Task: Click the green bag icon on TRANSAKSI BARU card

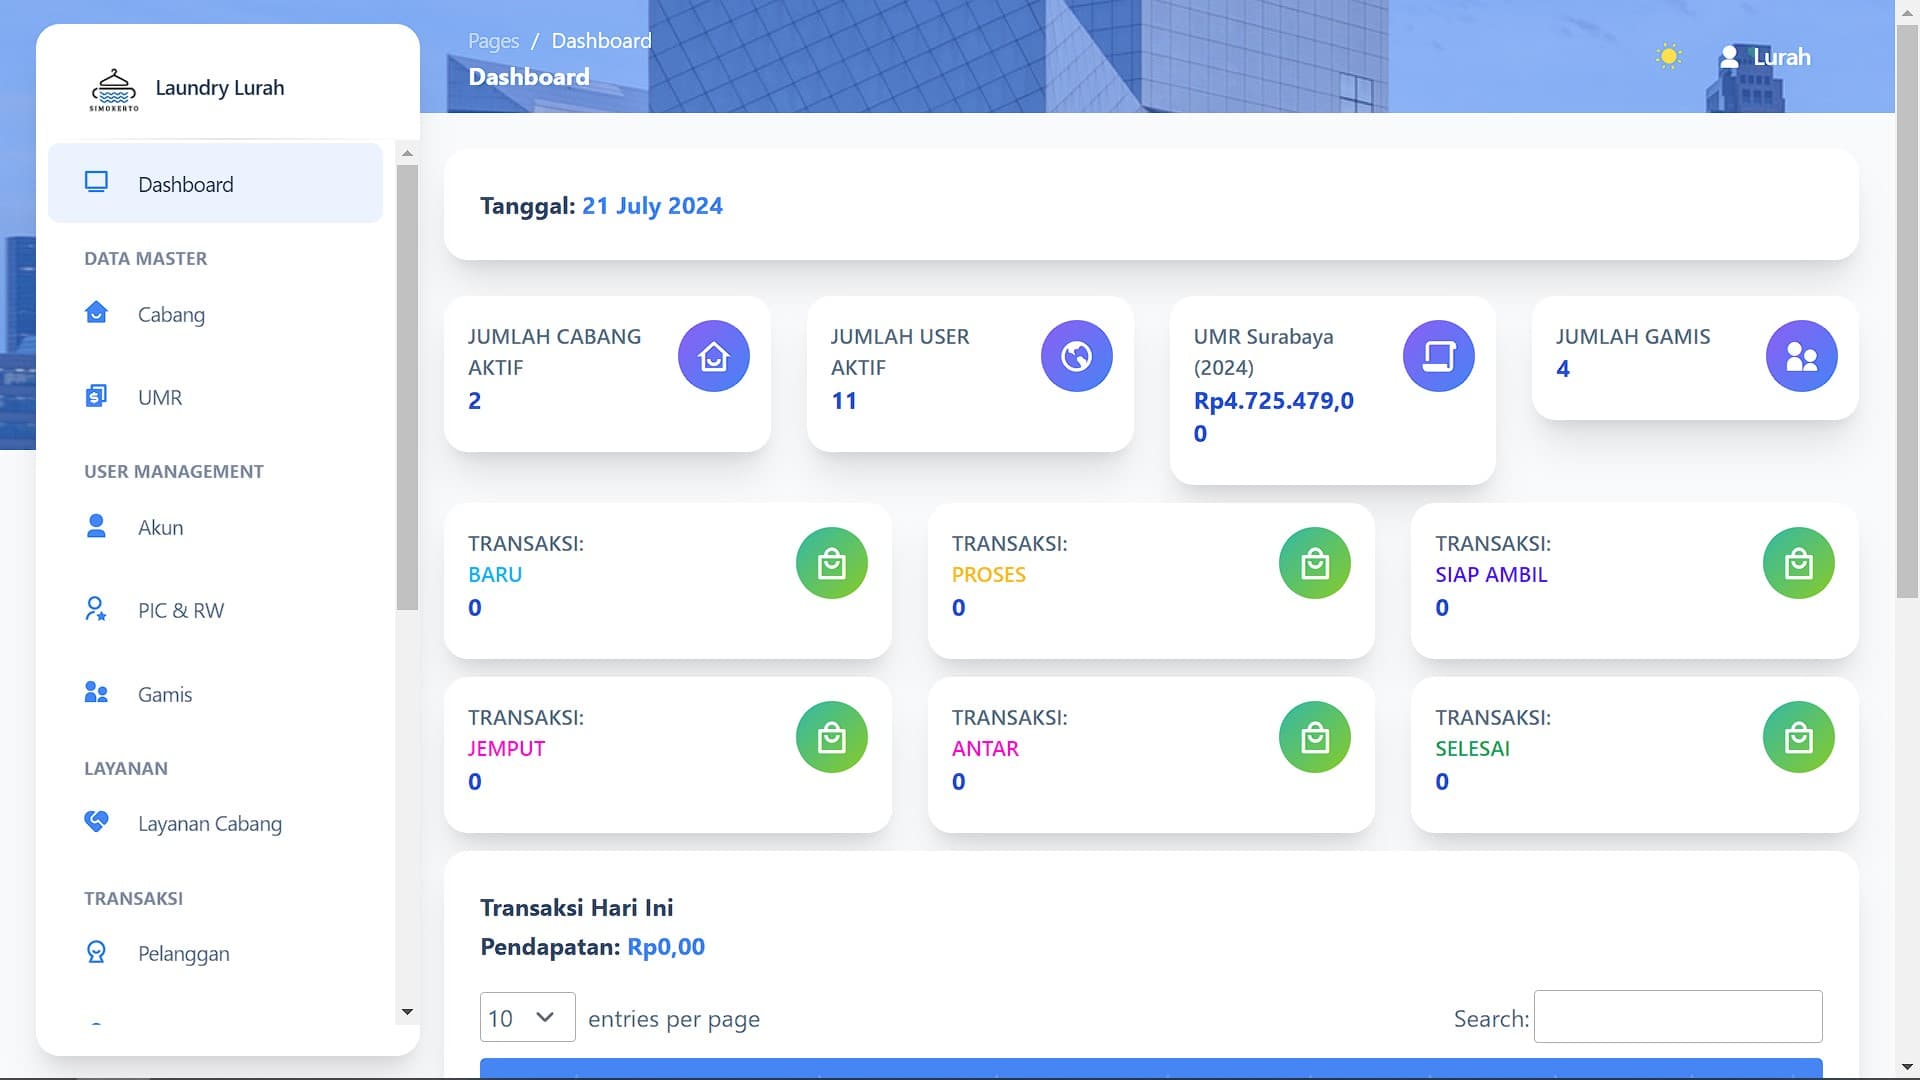Action: 831,563
